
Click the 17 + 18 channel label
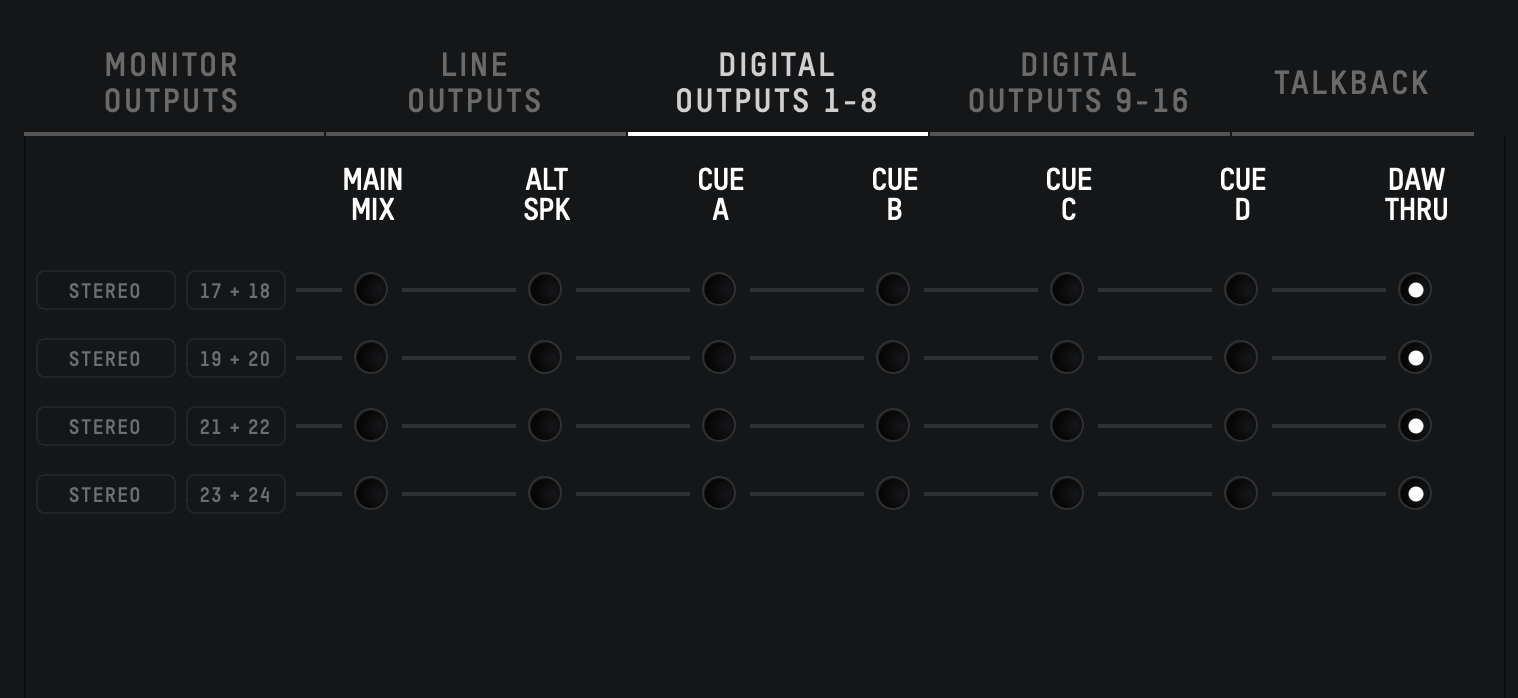[236, 290]
